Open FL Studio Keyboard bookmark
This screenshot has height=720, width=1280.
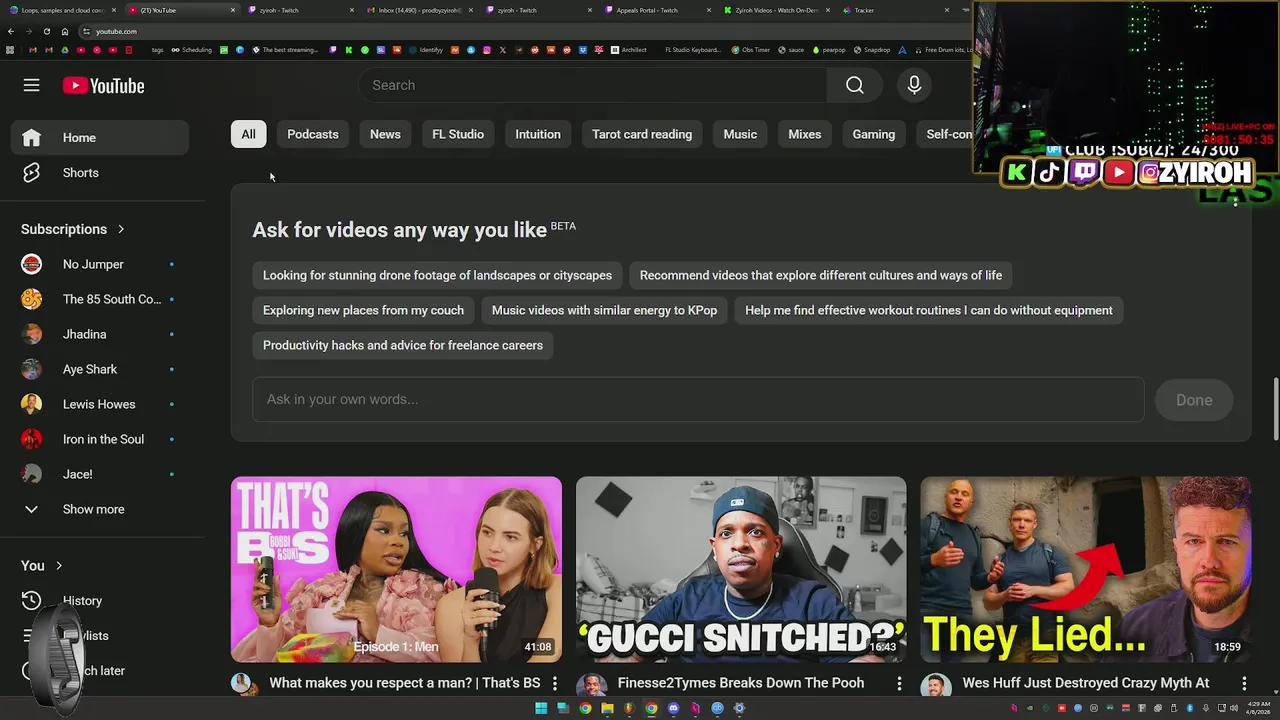click(x=692, y=50)
